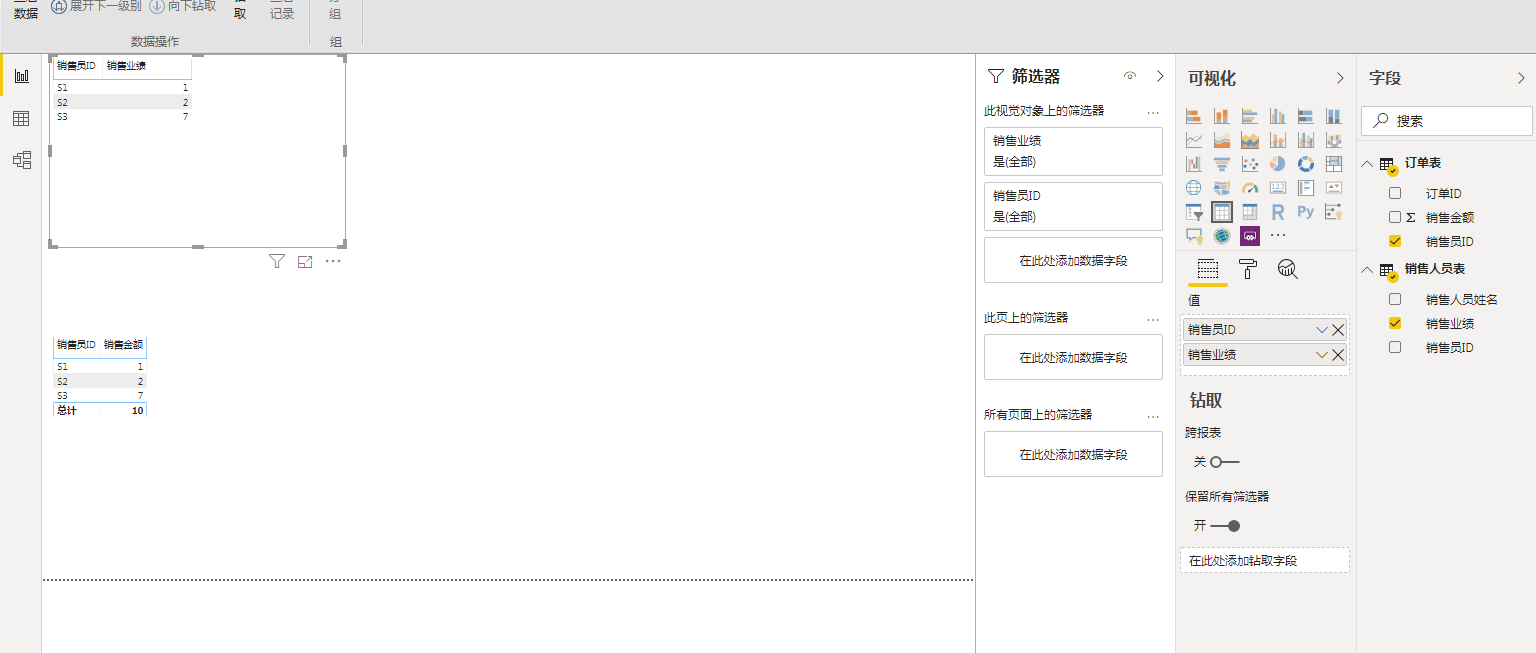This screenshot has width=1536, height=653.
Task: Open options for 此视觉对象上的筛选器
Action: pyautogui.click(x=1153, y=112)
